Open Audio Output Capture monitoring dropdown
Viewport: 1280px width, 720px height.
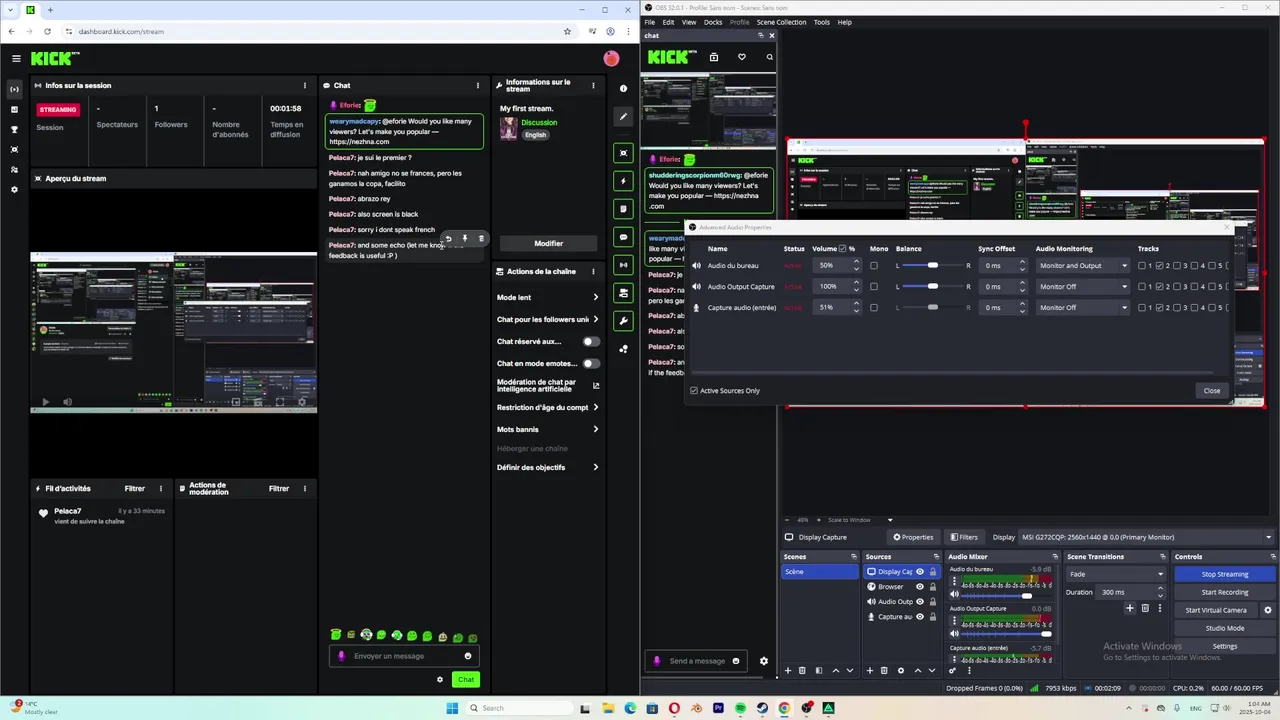click(1083, 287)
